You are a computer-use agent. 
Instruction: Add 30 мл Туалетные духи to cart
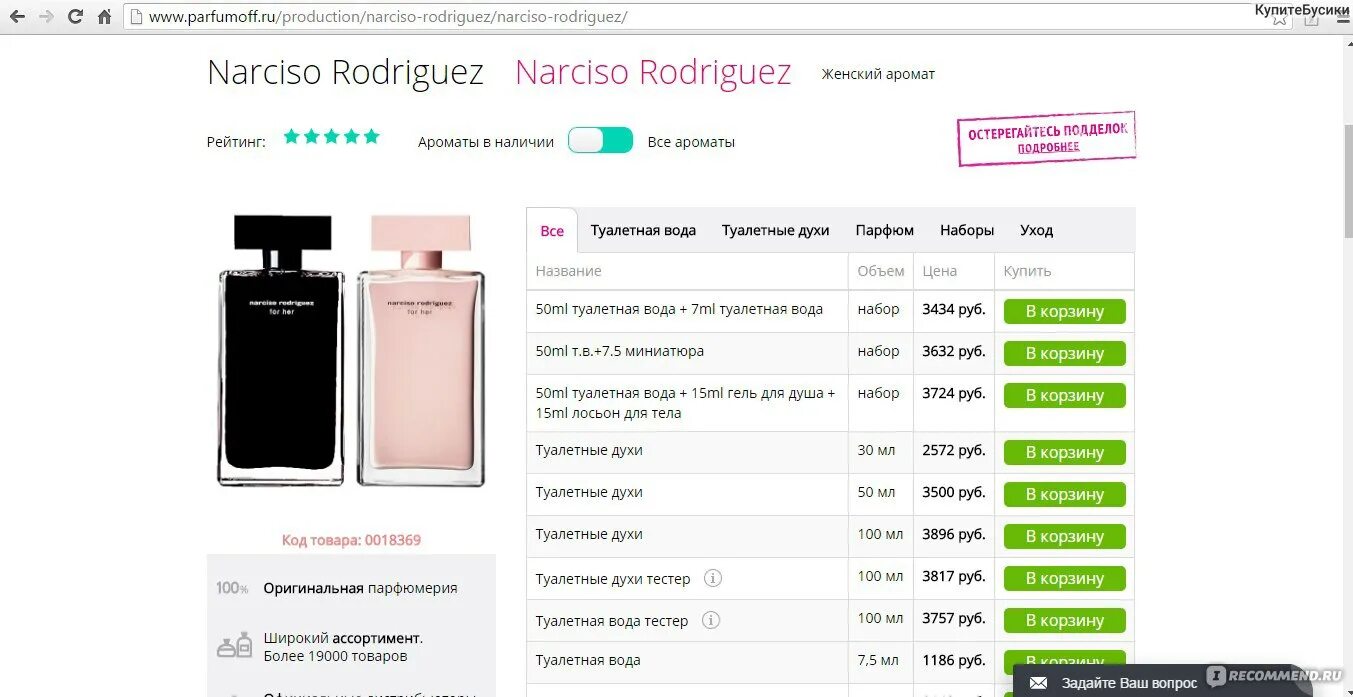pyautogui.click(x=1065, y=453)
